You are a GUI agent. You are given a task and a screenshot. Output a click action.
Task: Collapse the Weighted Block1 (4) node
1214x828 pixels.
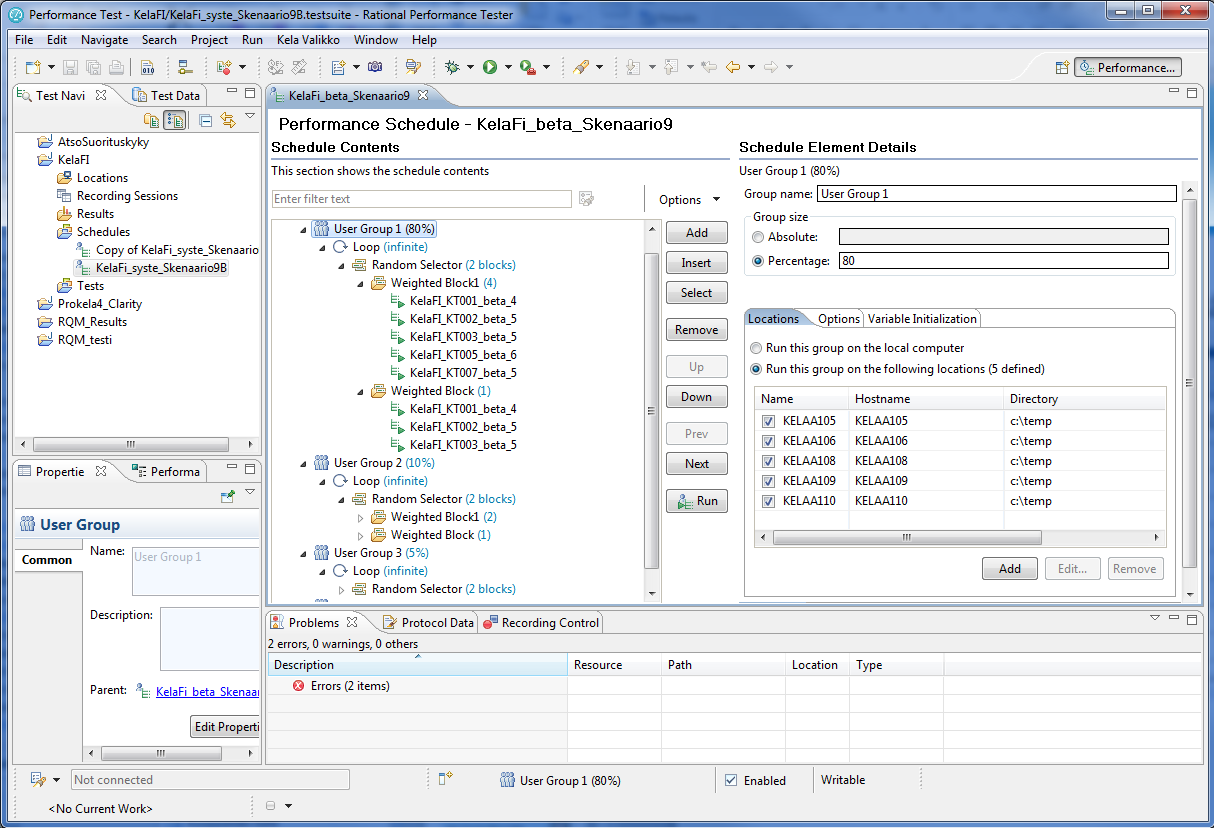pos(362,284)
